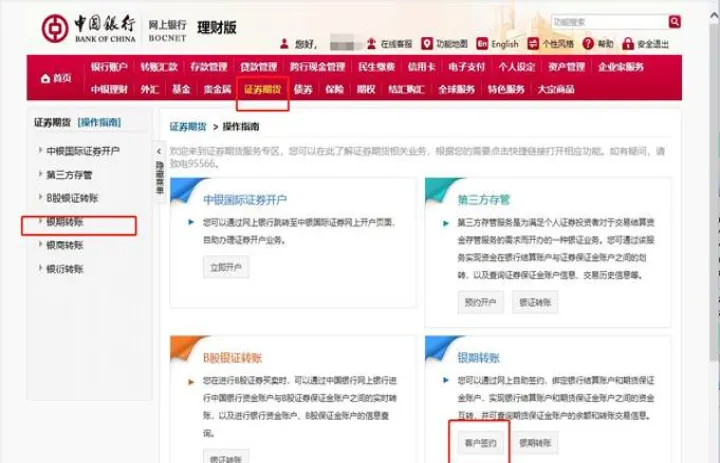Click the user avatar icon beside 您好
720x463 pixels.
coord(285,44)
